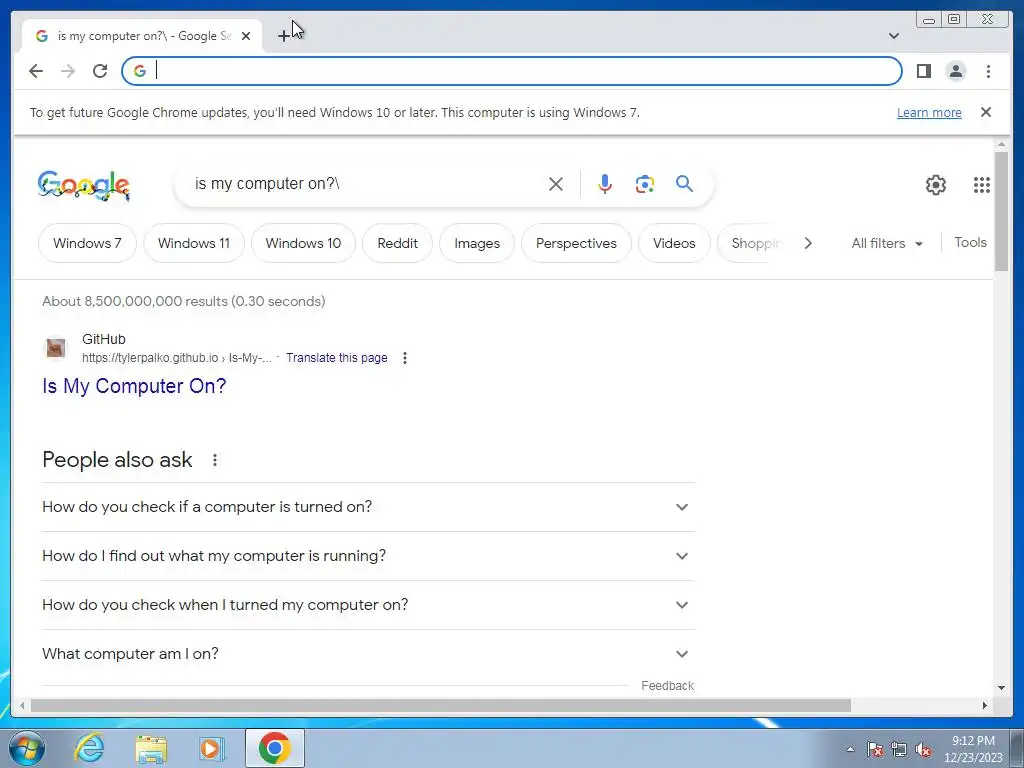
Task: Switch to Videos results
Action: (674, 243)
